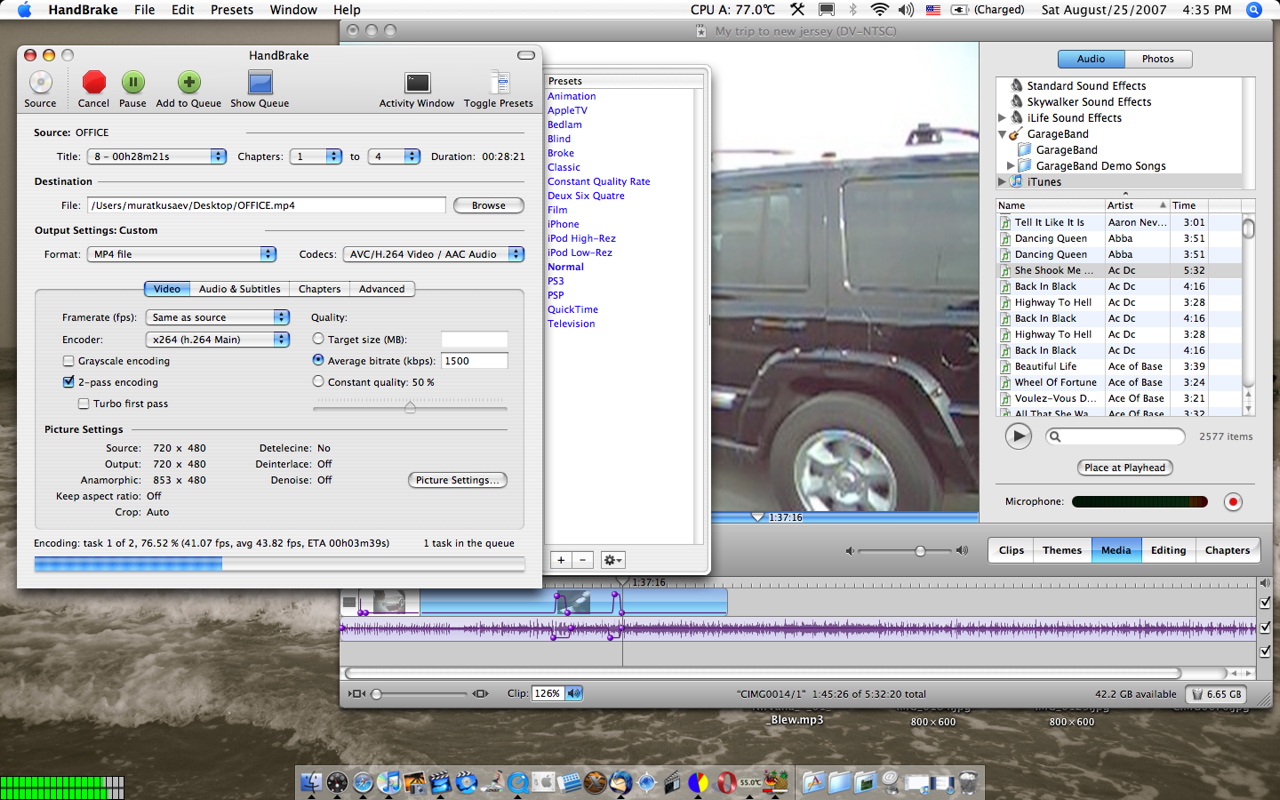The image size is (1280, 800).
Task: Open the Activity Window icon
Action: point(417,82)
